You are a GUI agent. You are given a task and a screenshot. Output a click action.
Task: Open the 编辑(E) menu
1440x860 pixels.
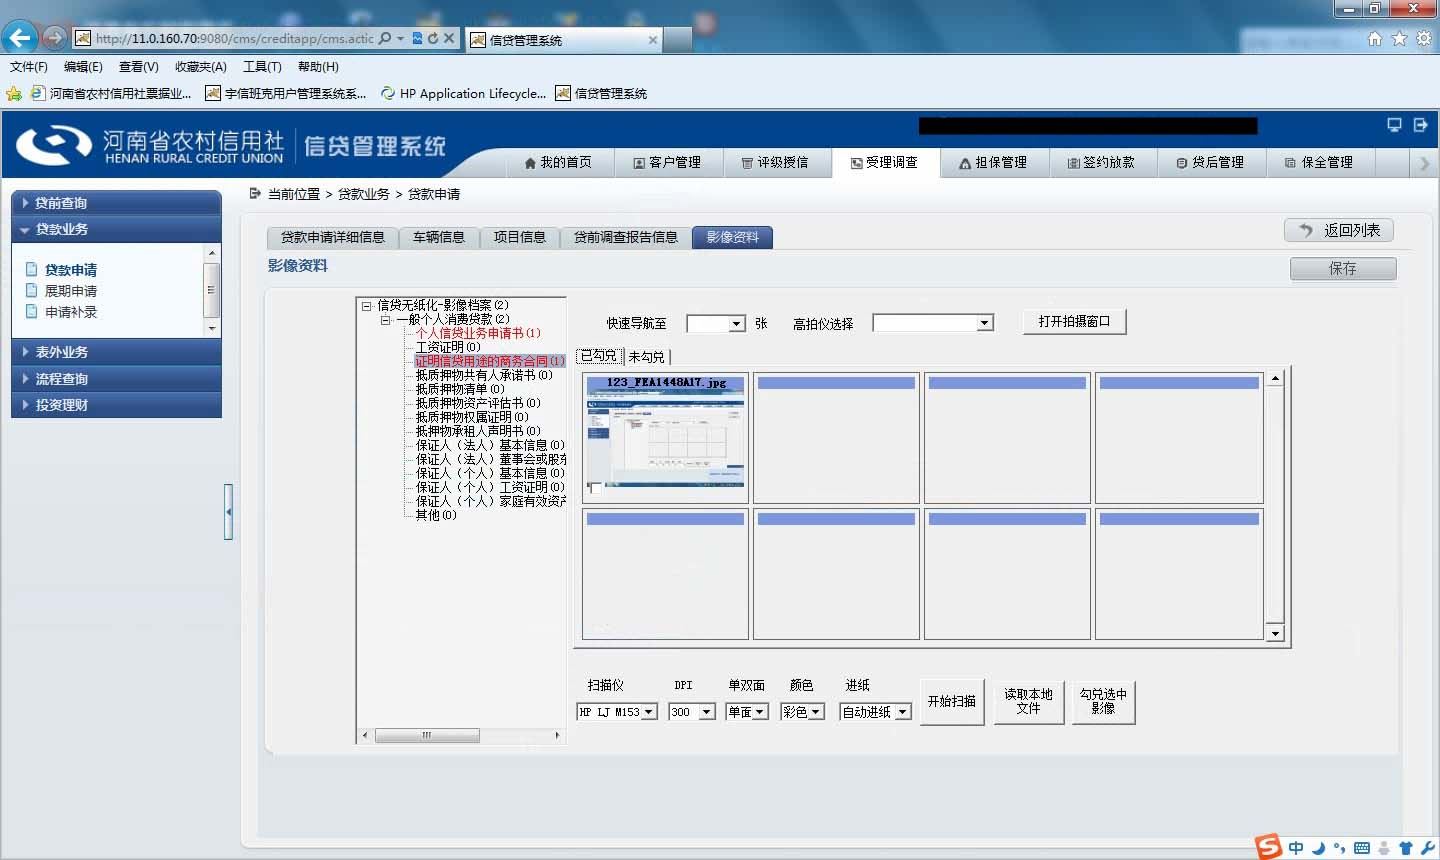83,67
